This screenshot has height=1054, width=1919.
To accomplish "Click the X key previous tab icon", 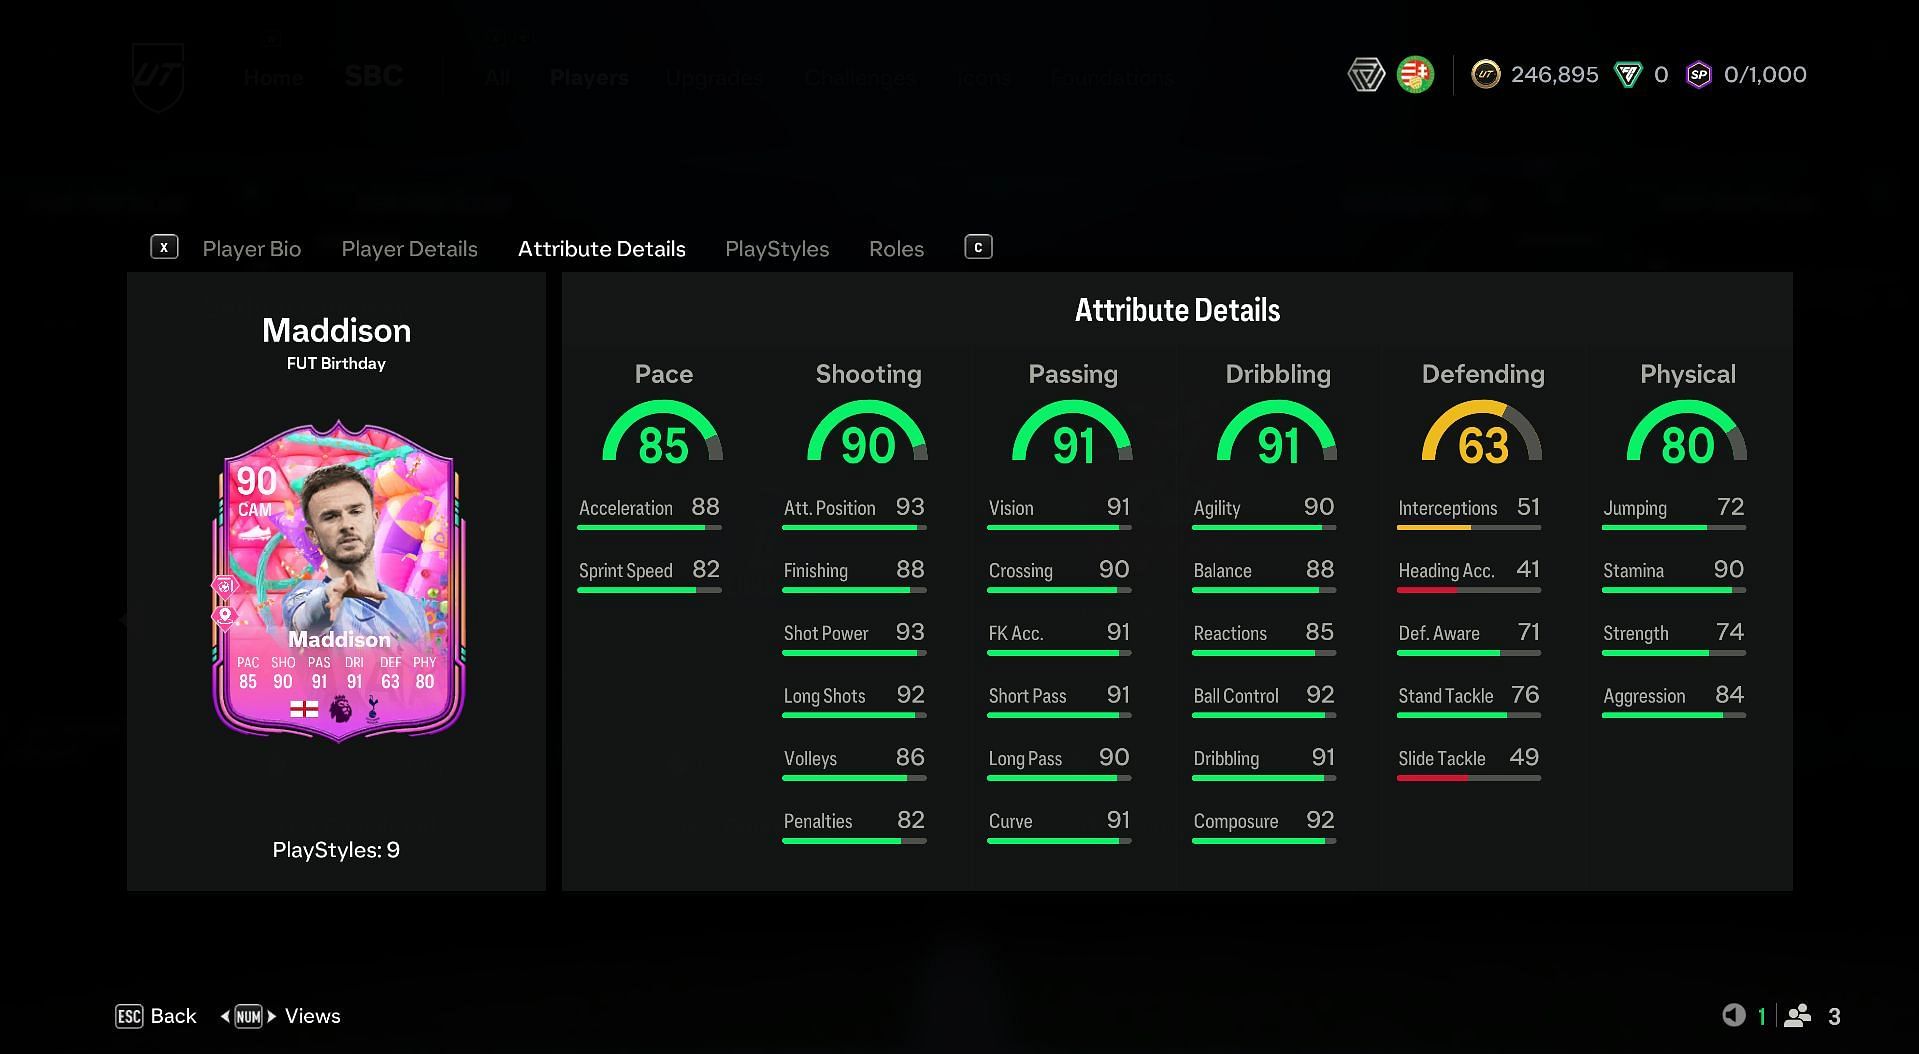I will (164, 247).
